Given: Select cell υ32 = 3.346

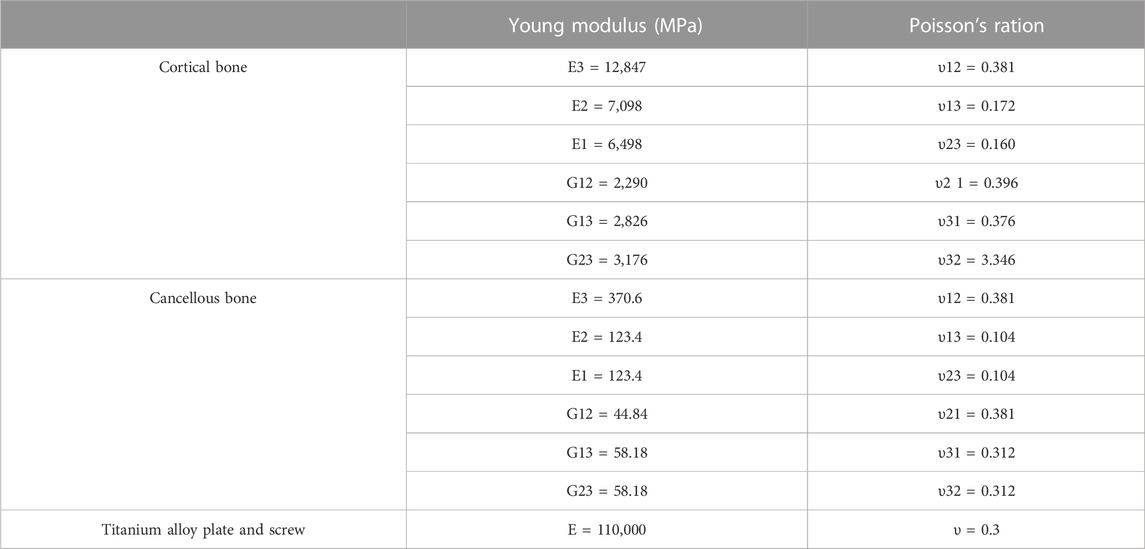Looking at the screenshot, I should point(976,260).
